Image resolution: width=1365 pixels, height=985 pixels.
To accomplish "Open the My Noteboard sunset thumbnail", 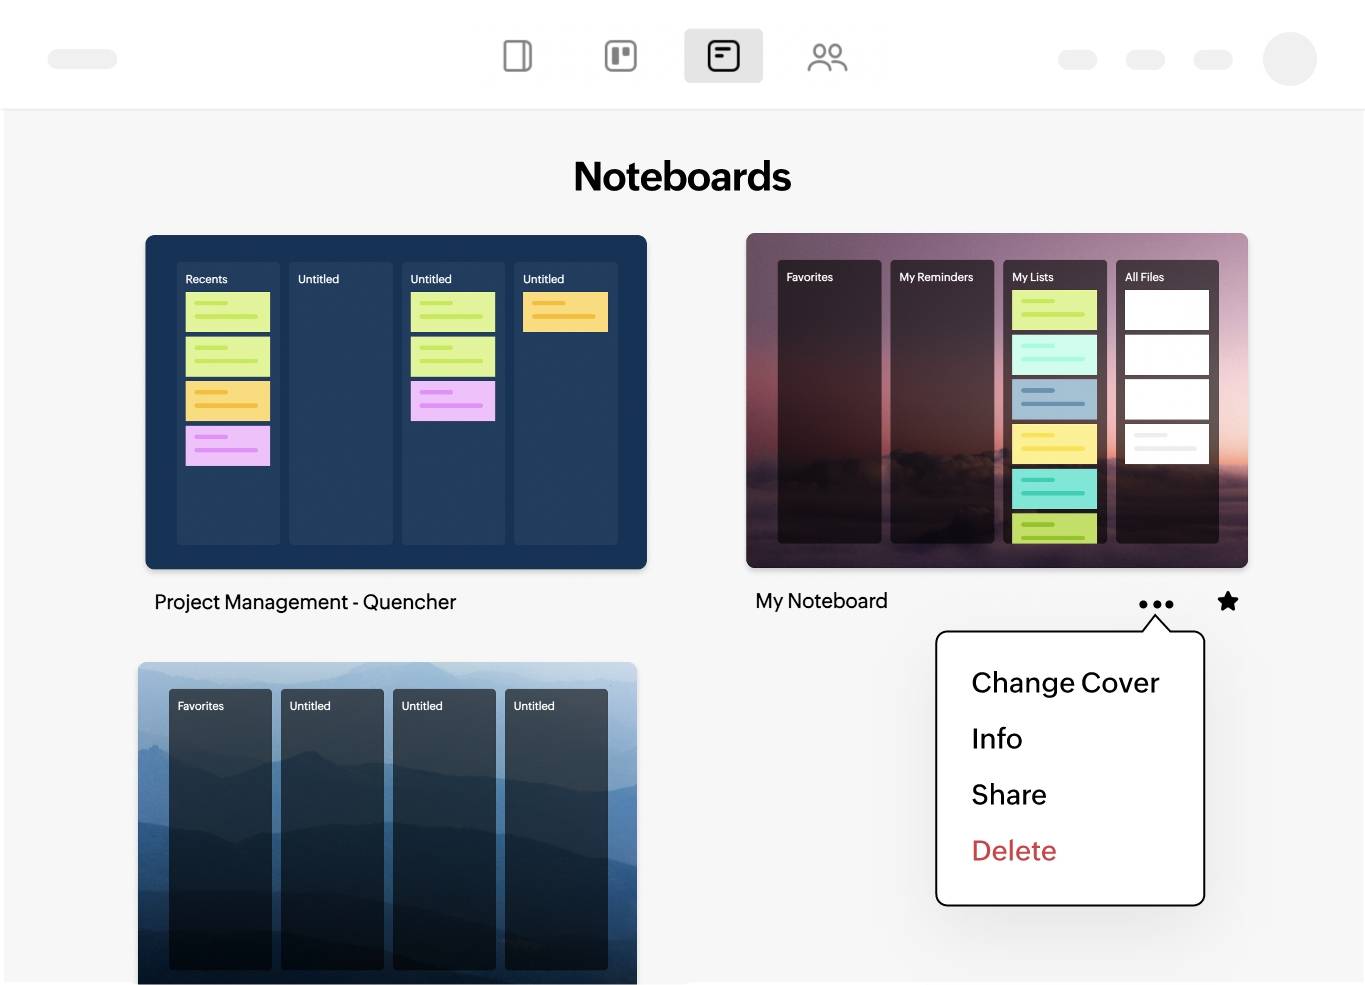I will tap(996, 400).
